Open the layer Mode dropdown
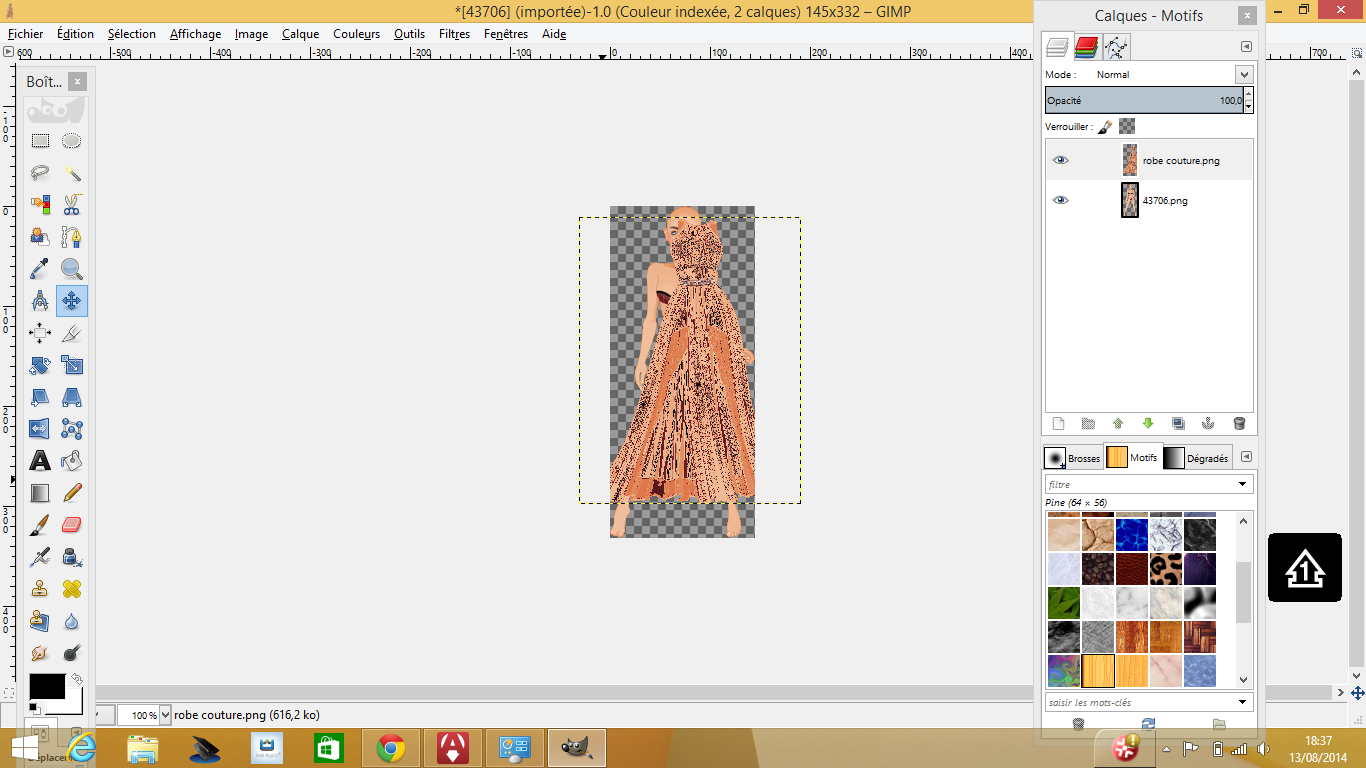The height and width of the screenshot is (768, 1366). coord(1243,75)
